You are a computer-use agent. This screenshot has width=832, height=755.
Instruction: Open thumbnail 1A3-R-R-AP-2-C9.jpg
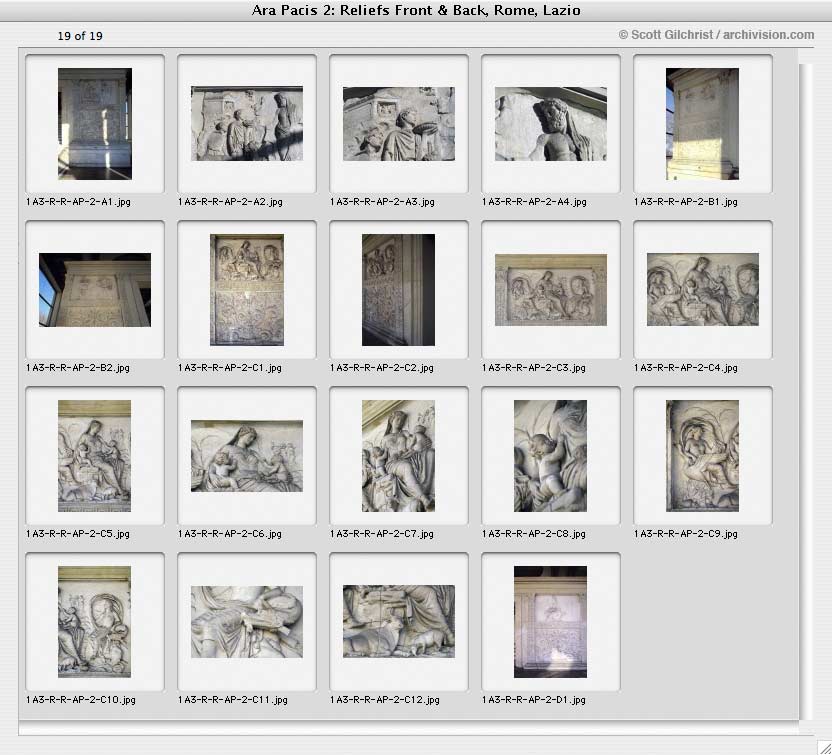(703, 456)
